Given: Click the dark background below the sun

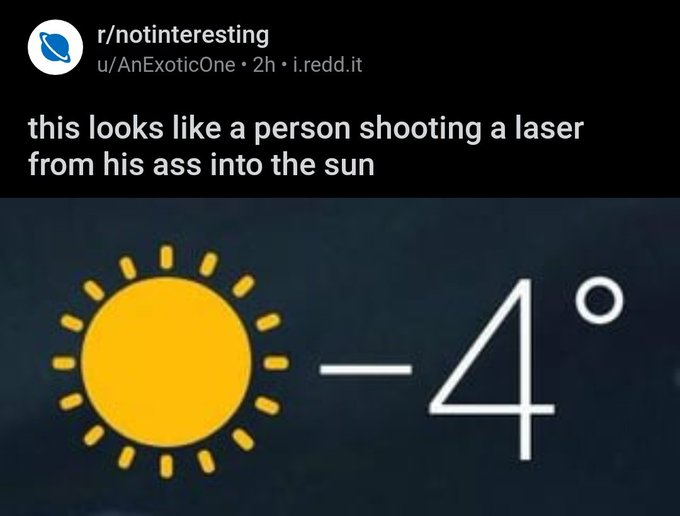Looking at the screenshot, I should point(167,499).
